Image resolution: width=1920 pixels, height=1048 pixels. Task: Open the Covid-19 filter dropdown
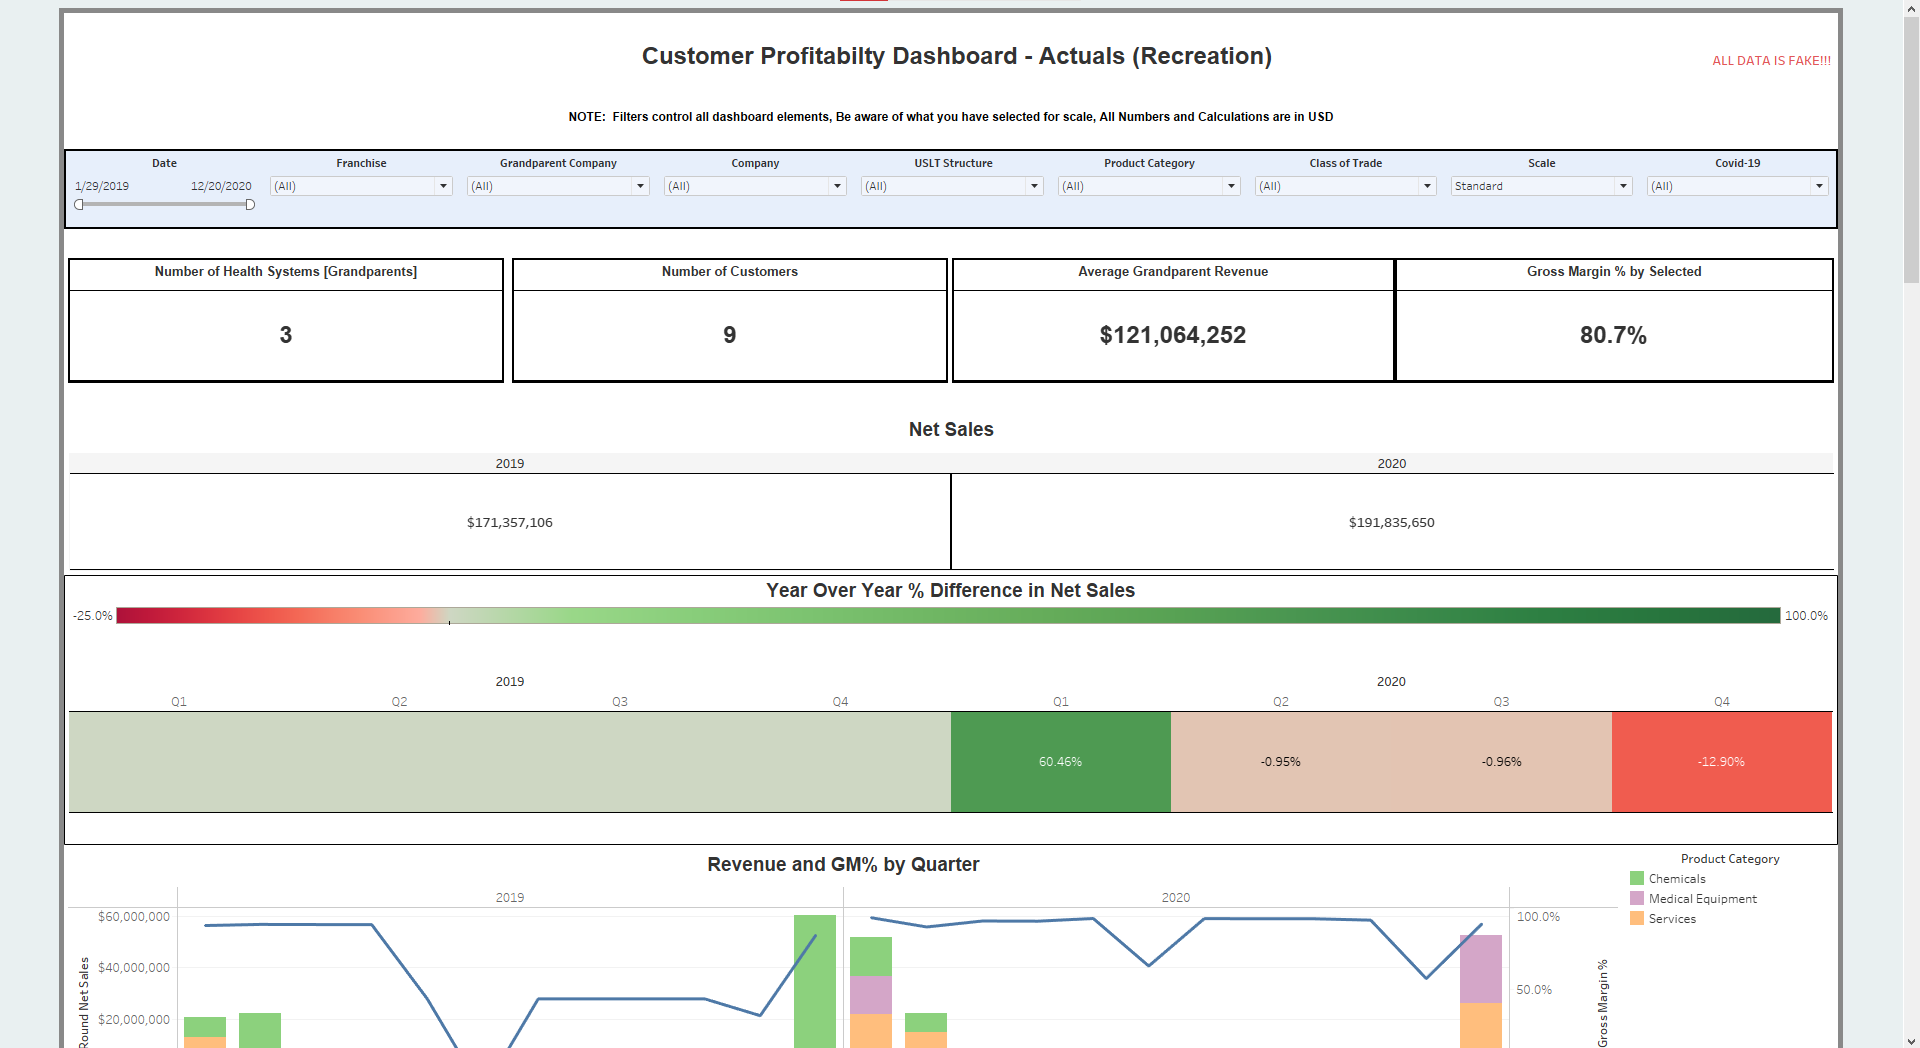tap(1738, 186)
